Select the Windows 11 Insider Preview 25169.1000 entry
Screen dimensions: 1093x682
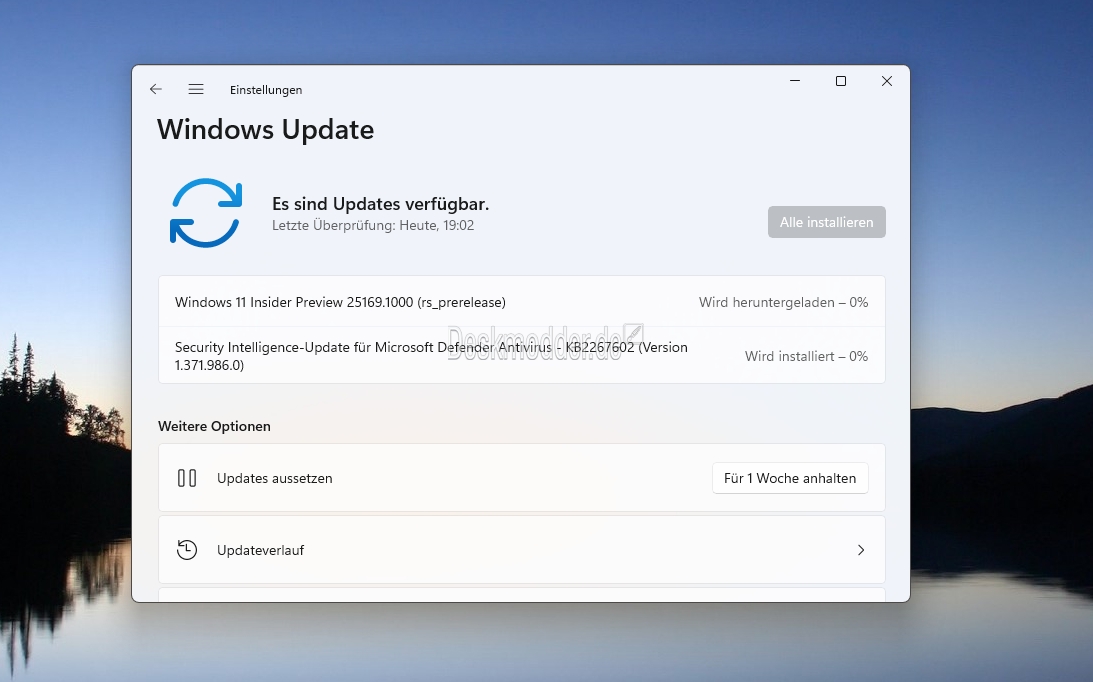click(521, 302)
